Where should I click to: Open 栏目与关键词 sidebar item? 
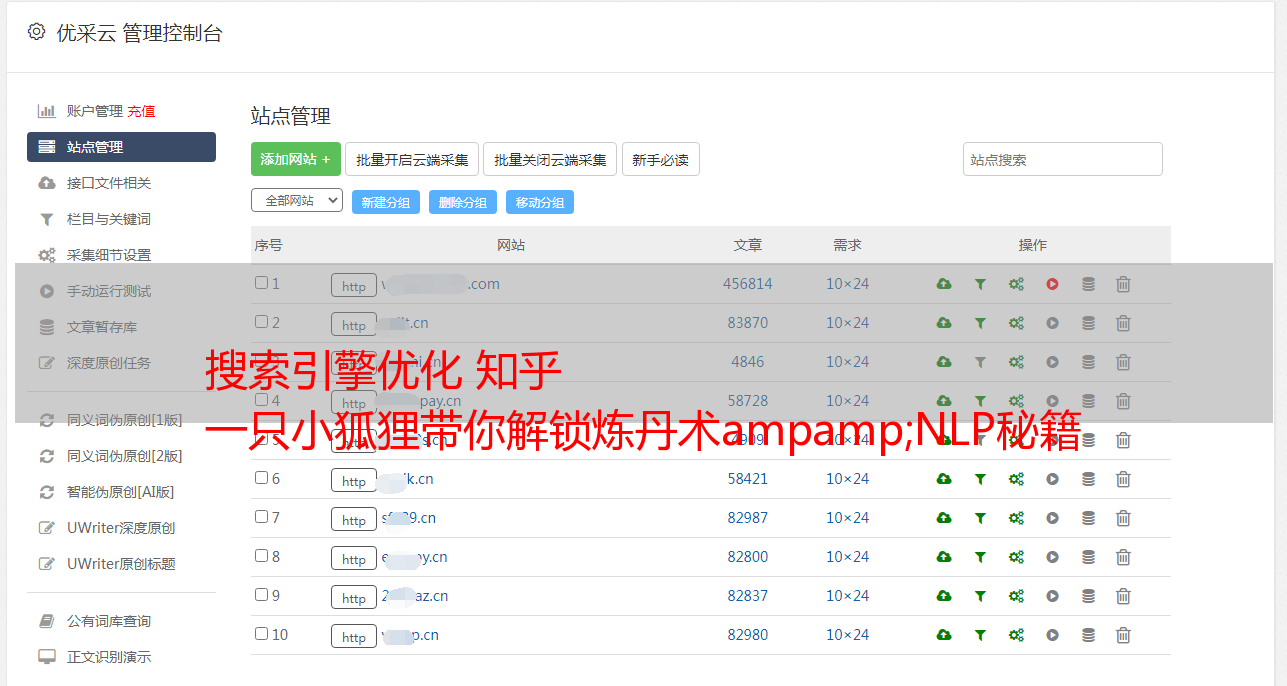coord(109,219)
